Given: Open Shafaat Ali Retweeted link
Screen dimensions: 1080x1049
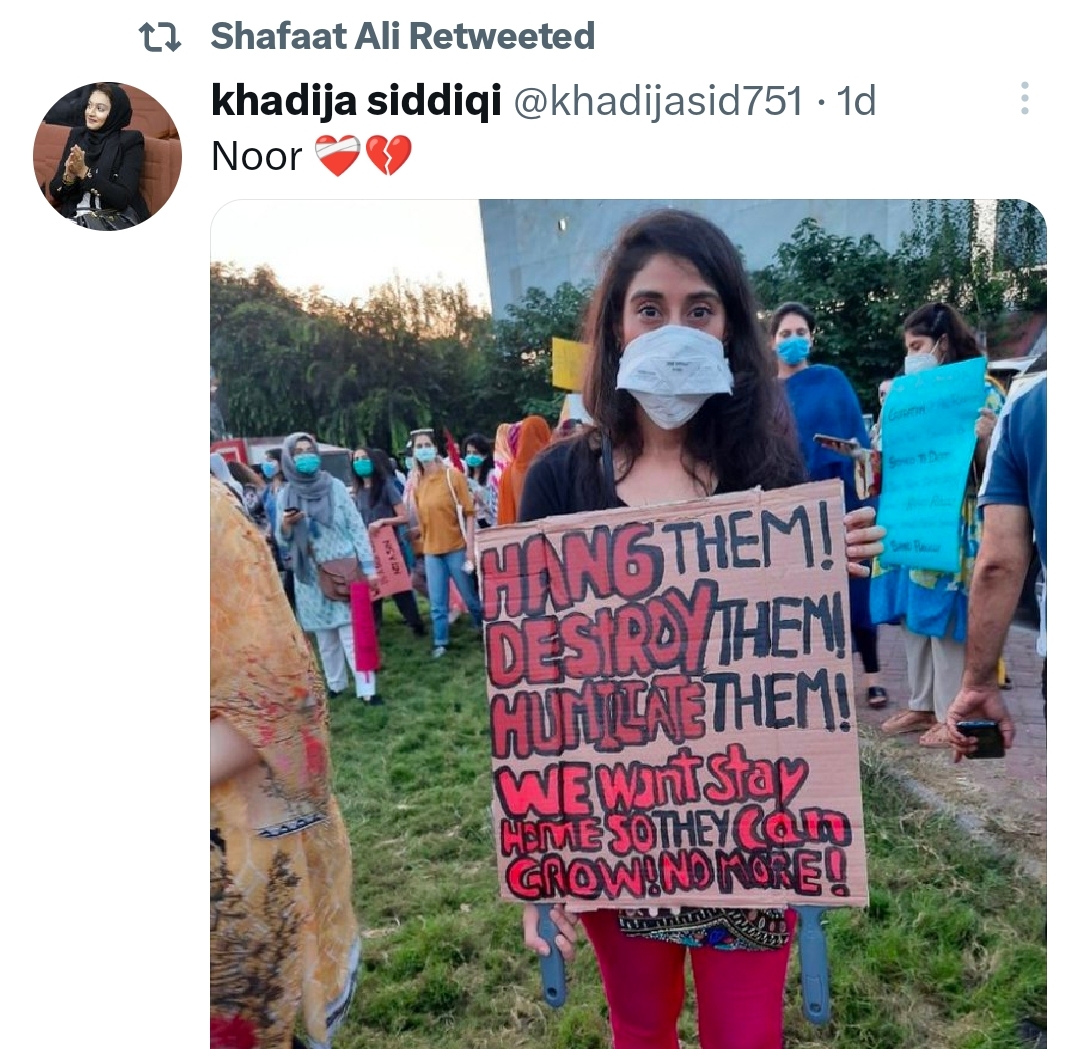Looking at the screenshot, I should [x=402, y=37].
